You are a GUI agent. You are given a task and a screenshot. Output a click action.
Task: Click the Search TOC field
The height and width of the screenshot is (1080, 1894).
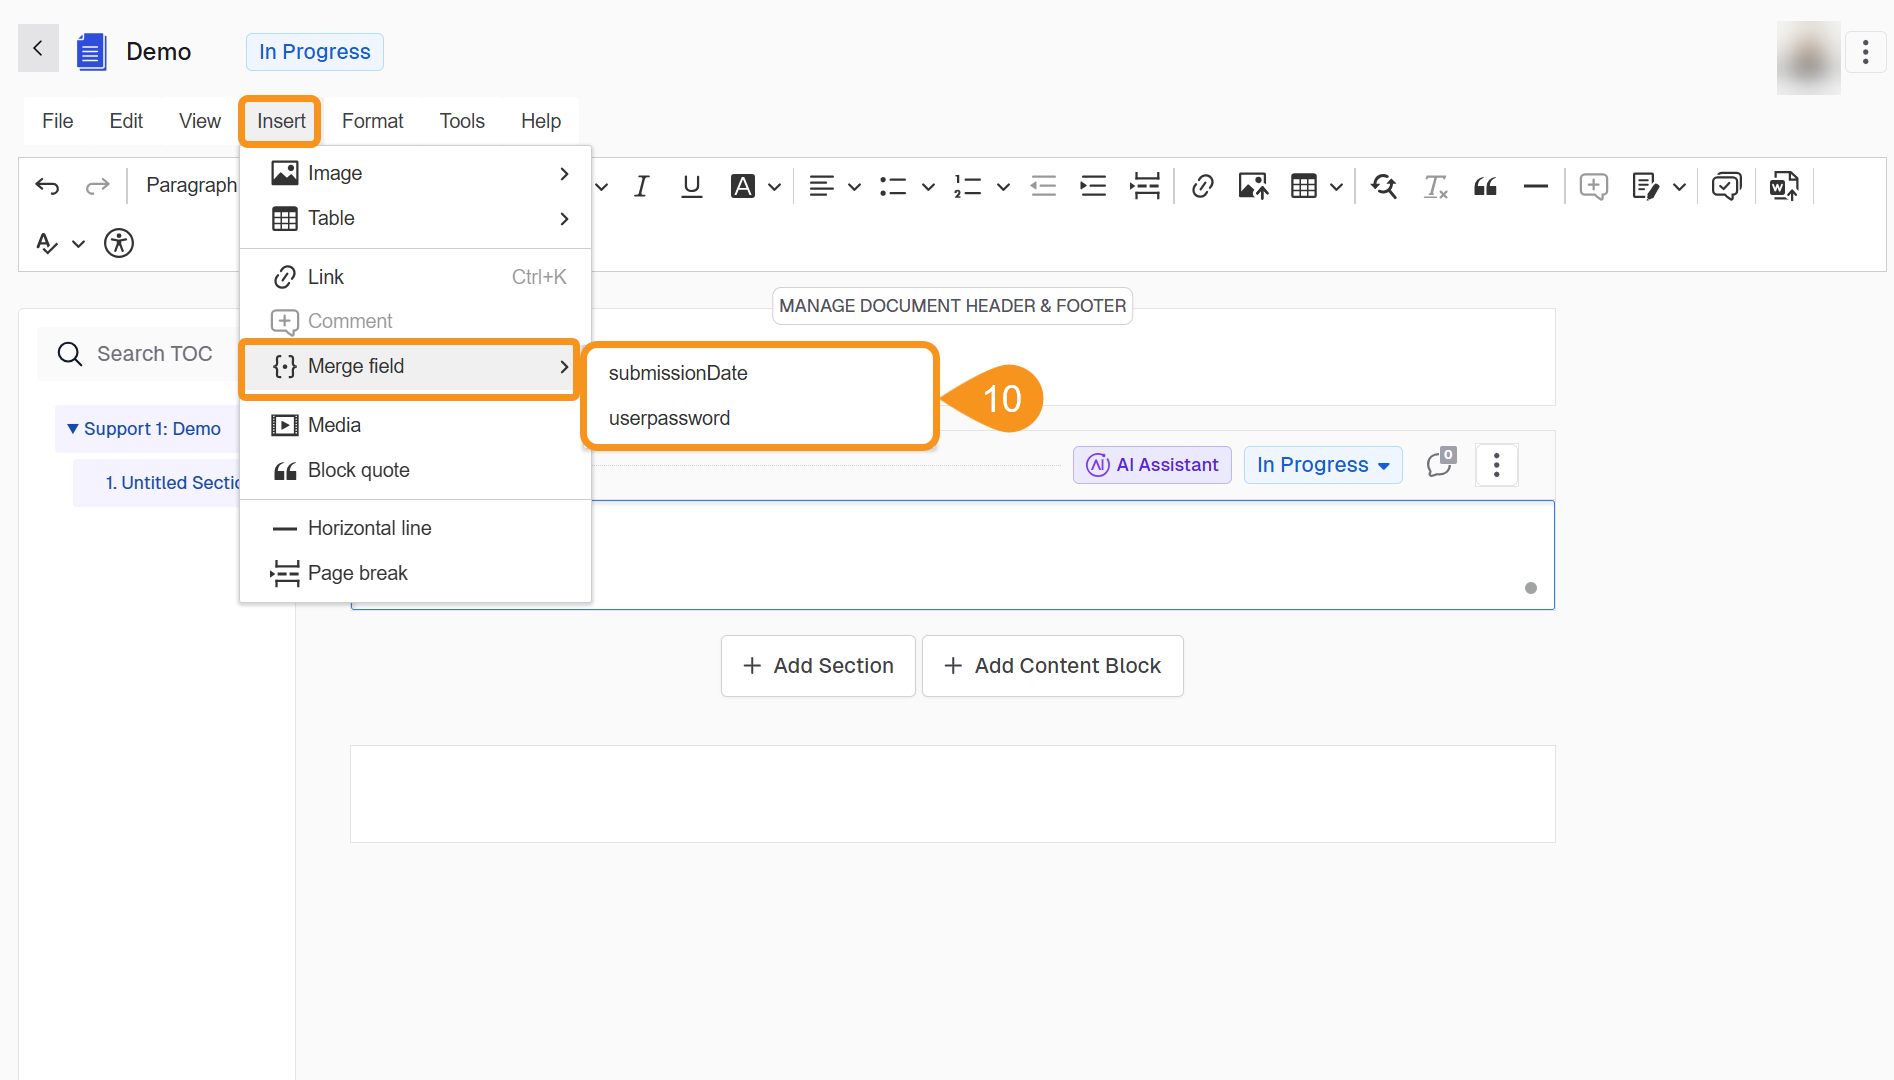coord(155,354)
